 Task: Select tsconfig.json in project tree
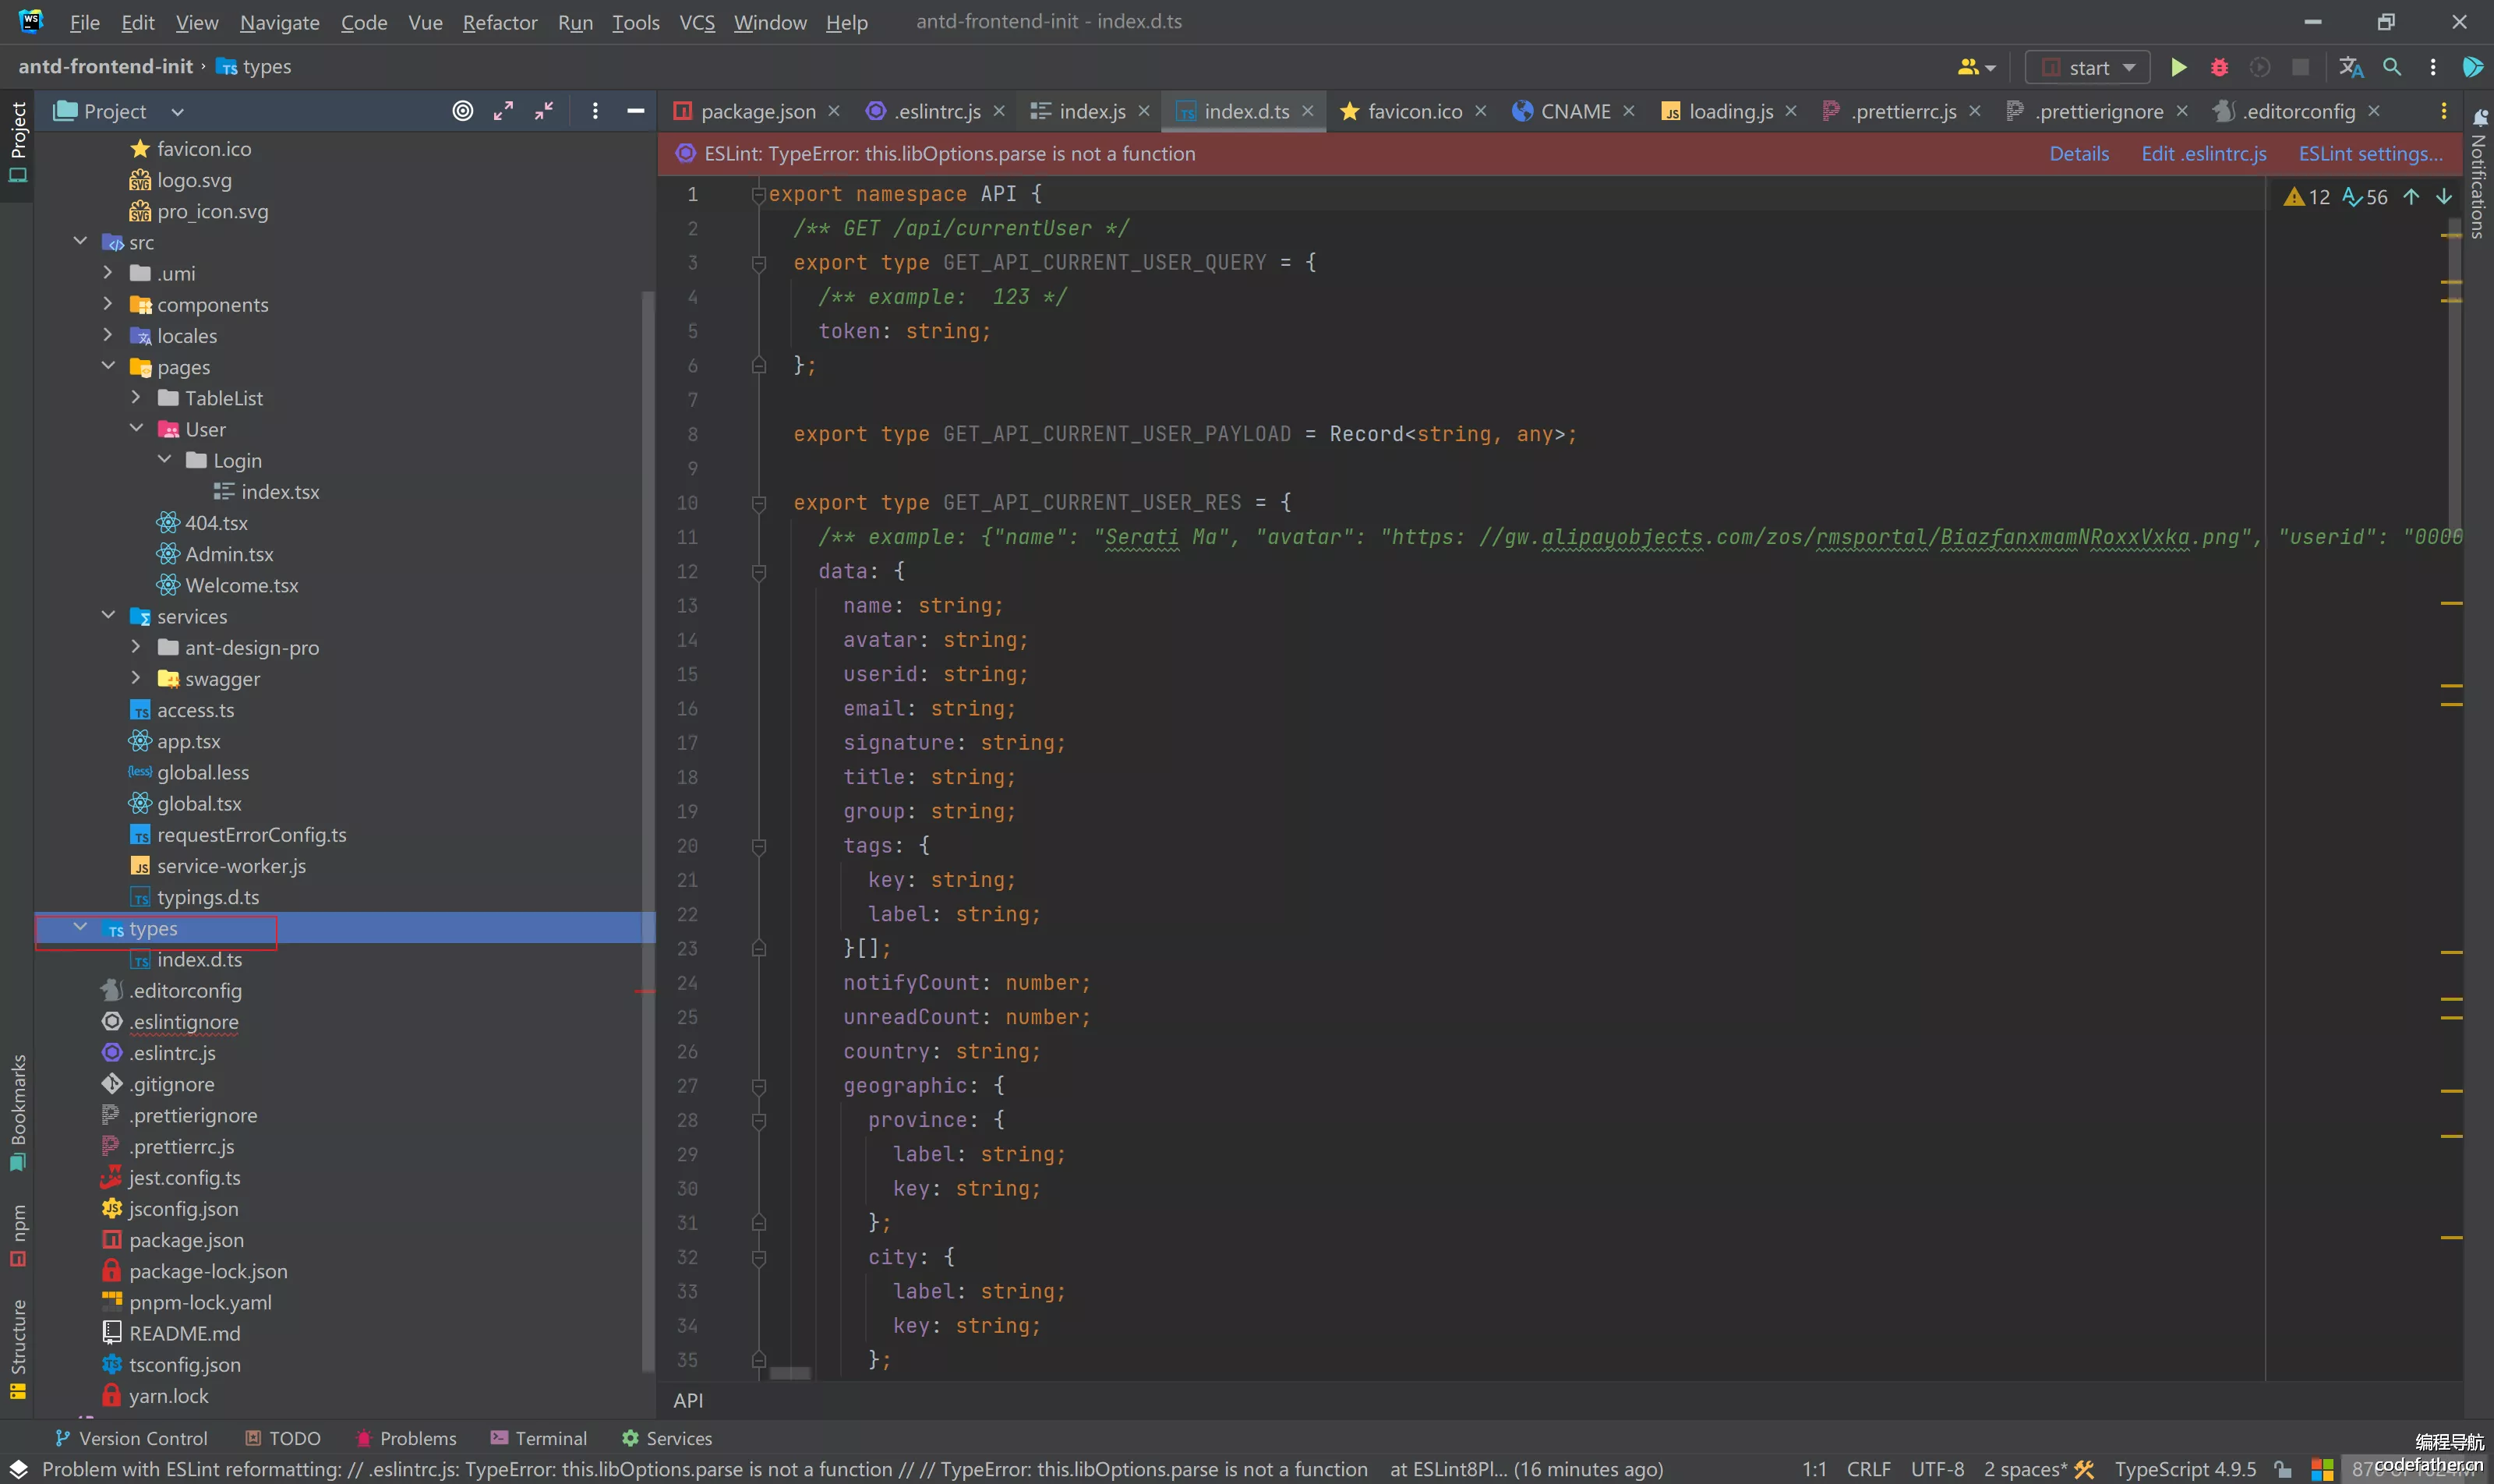(184, 1364)
